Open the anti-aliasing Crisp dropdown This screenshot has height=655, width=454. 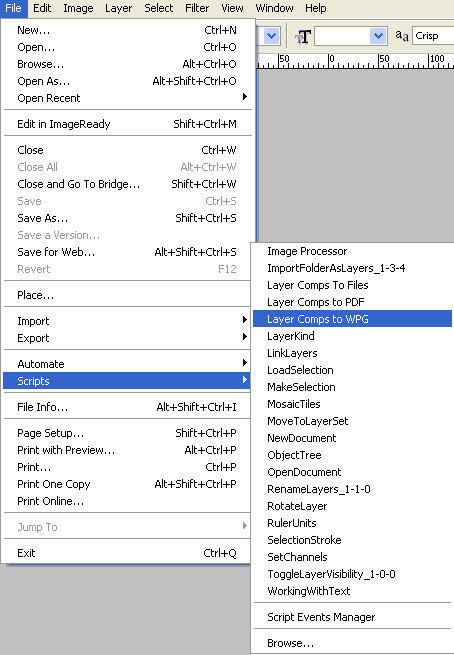point(433,36)
